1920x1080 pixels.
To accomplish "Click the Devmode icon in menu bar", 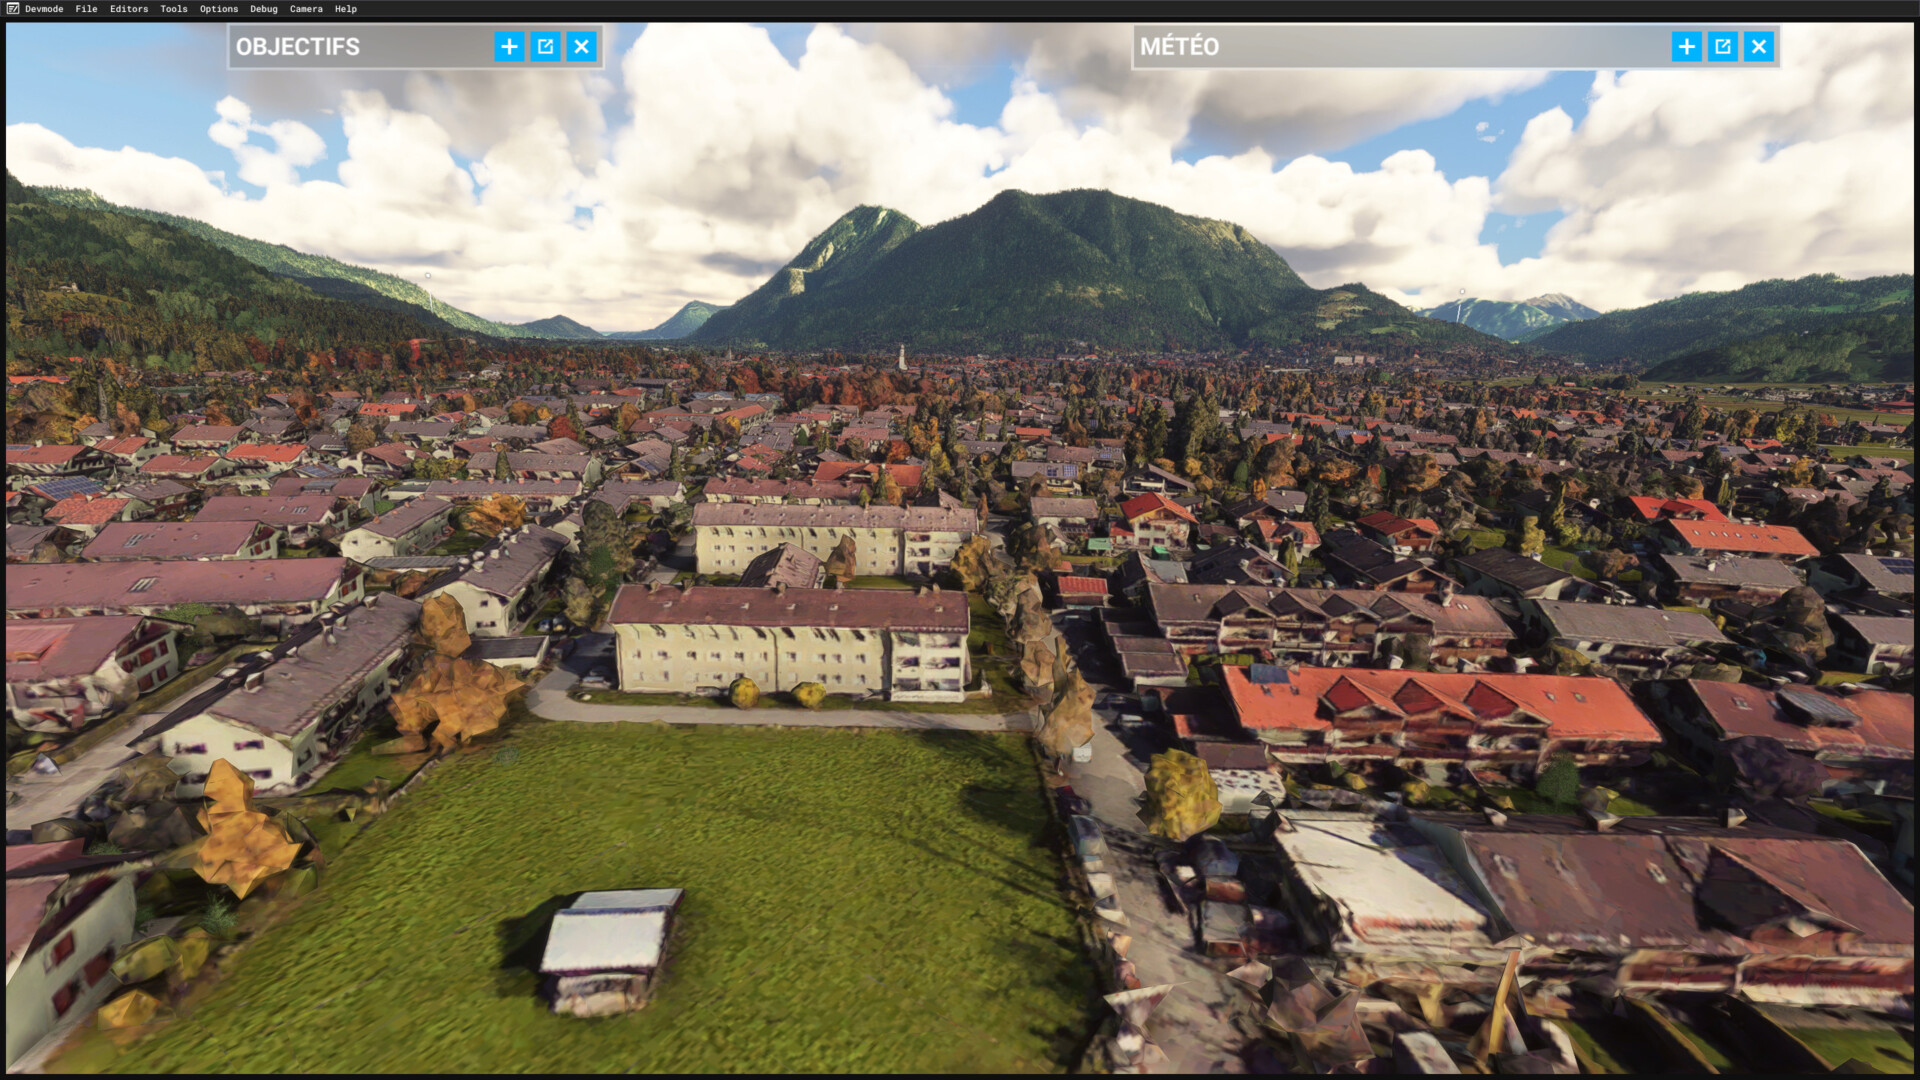I will pos(12,9).
